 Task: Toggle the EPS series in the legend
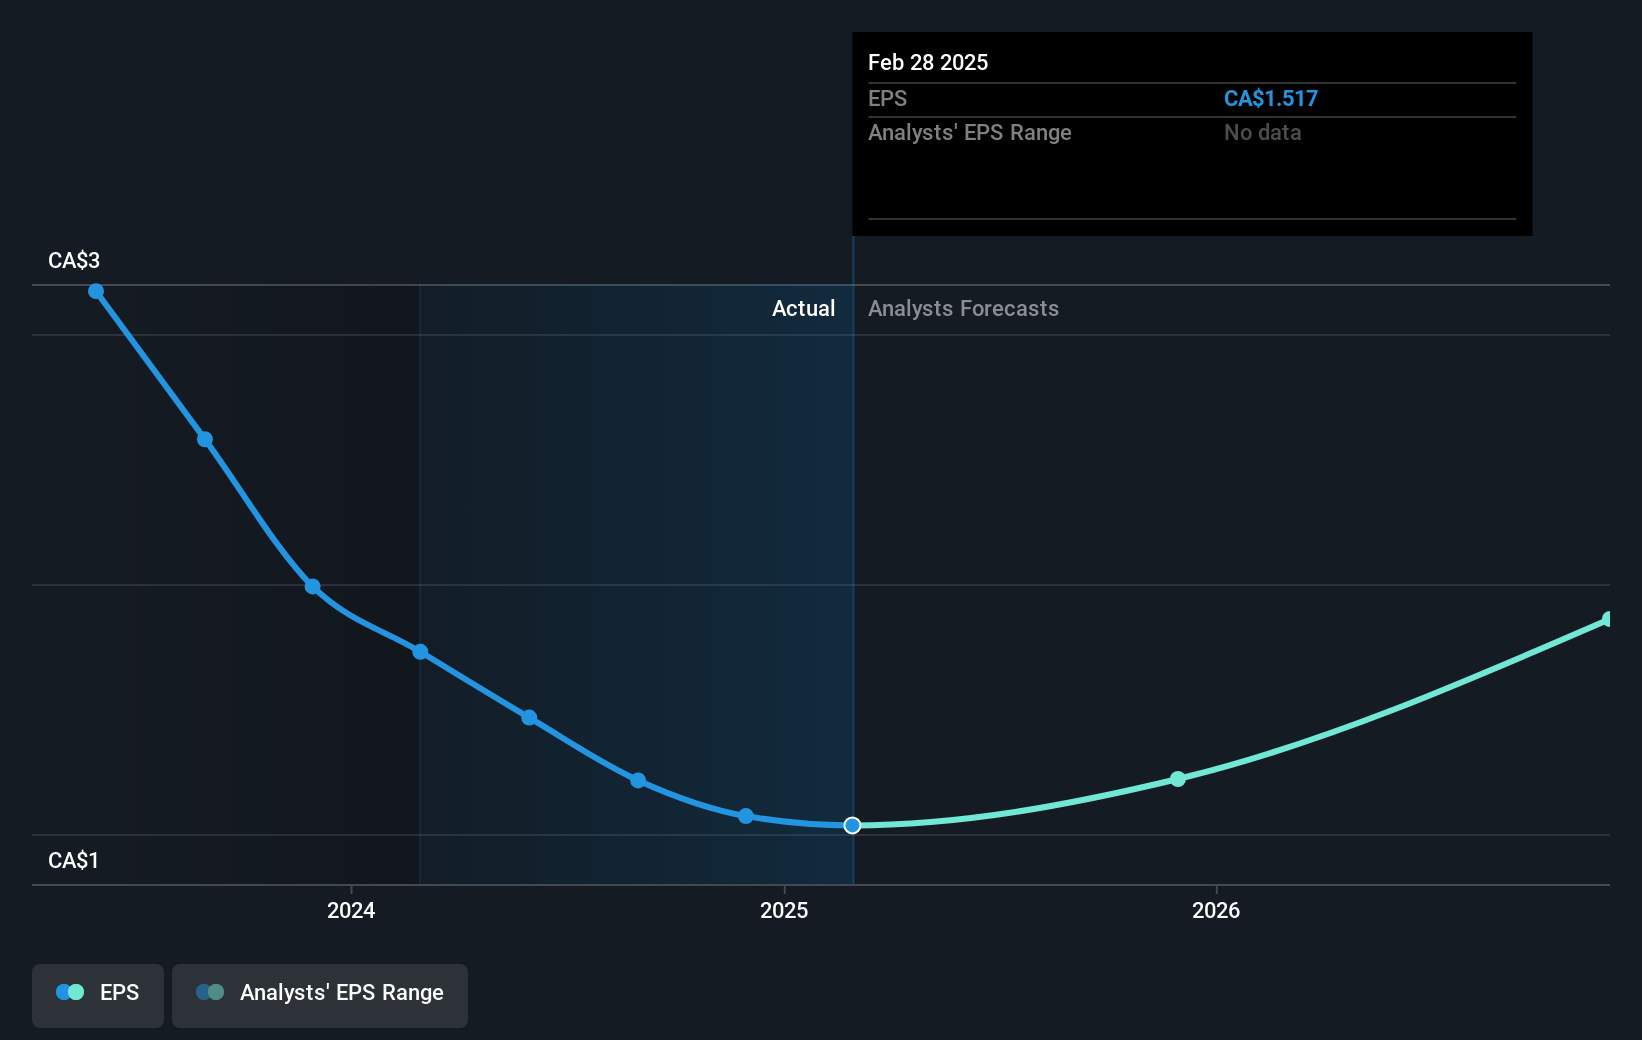[x=97, y=995]
